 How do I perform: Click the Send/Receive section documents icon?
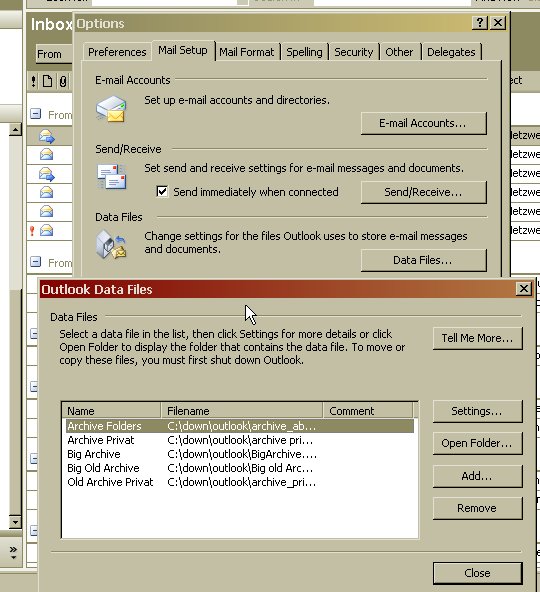coord(111,177)
